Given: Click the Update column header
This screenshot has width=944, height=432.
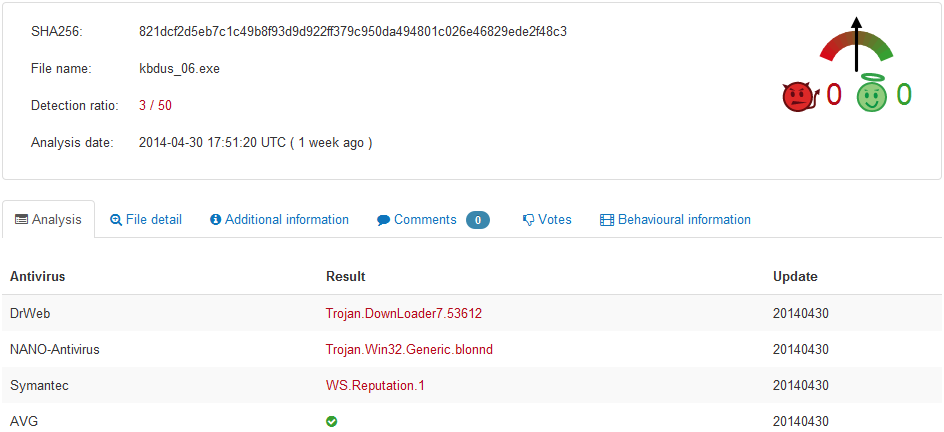Looking at the screenshot, I should click(795, 277).
